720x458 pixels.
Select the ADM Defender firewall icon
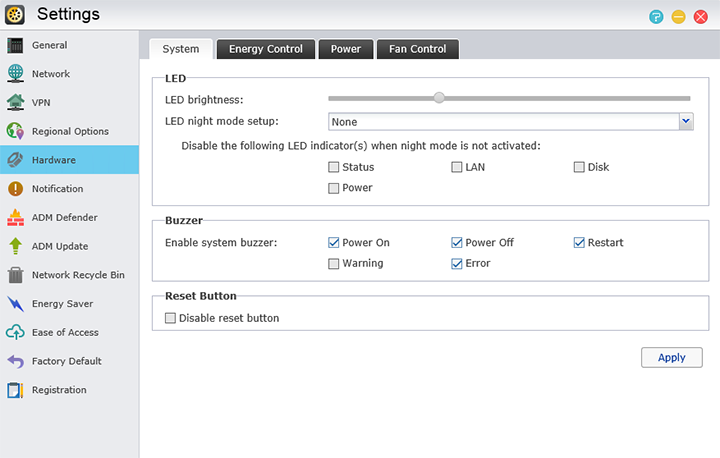point(15,217)
